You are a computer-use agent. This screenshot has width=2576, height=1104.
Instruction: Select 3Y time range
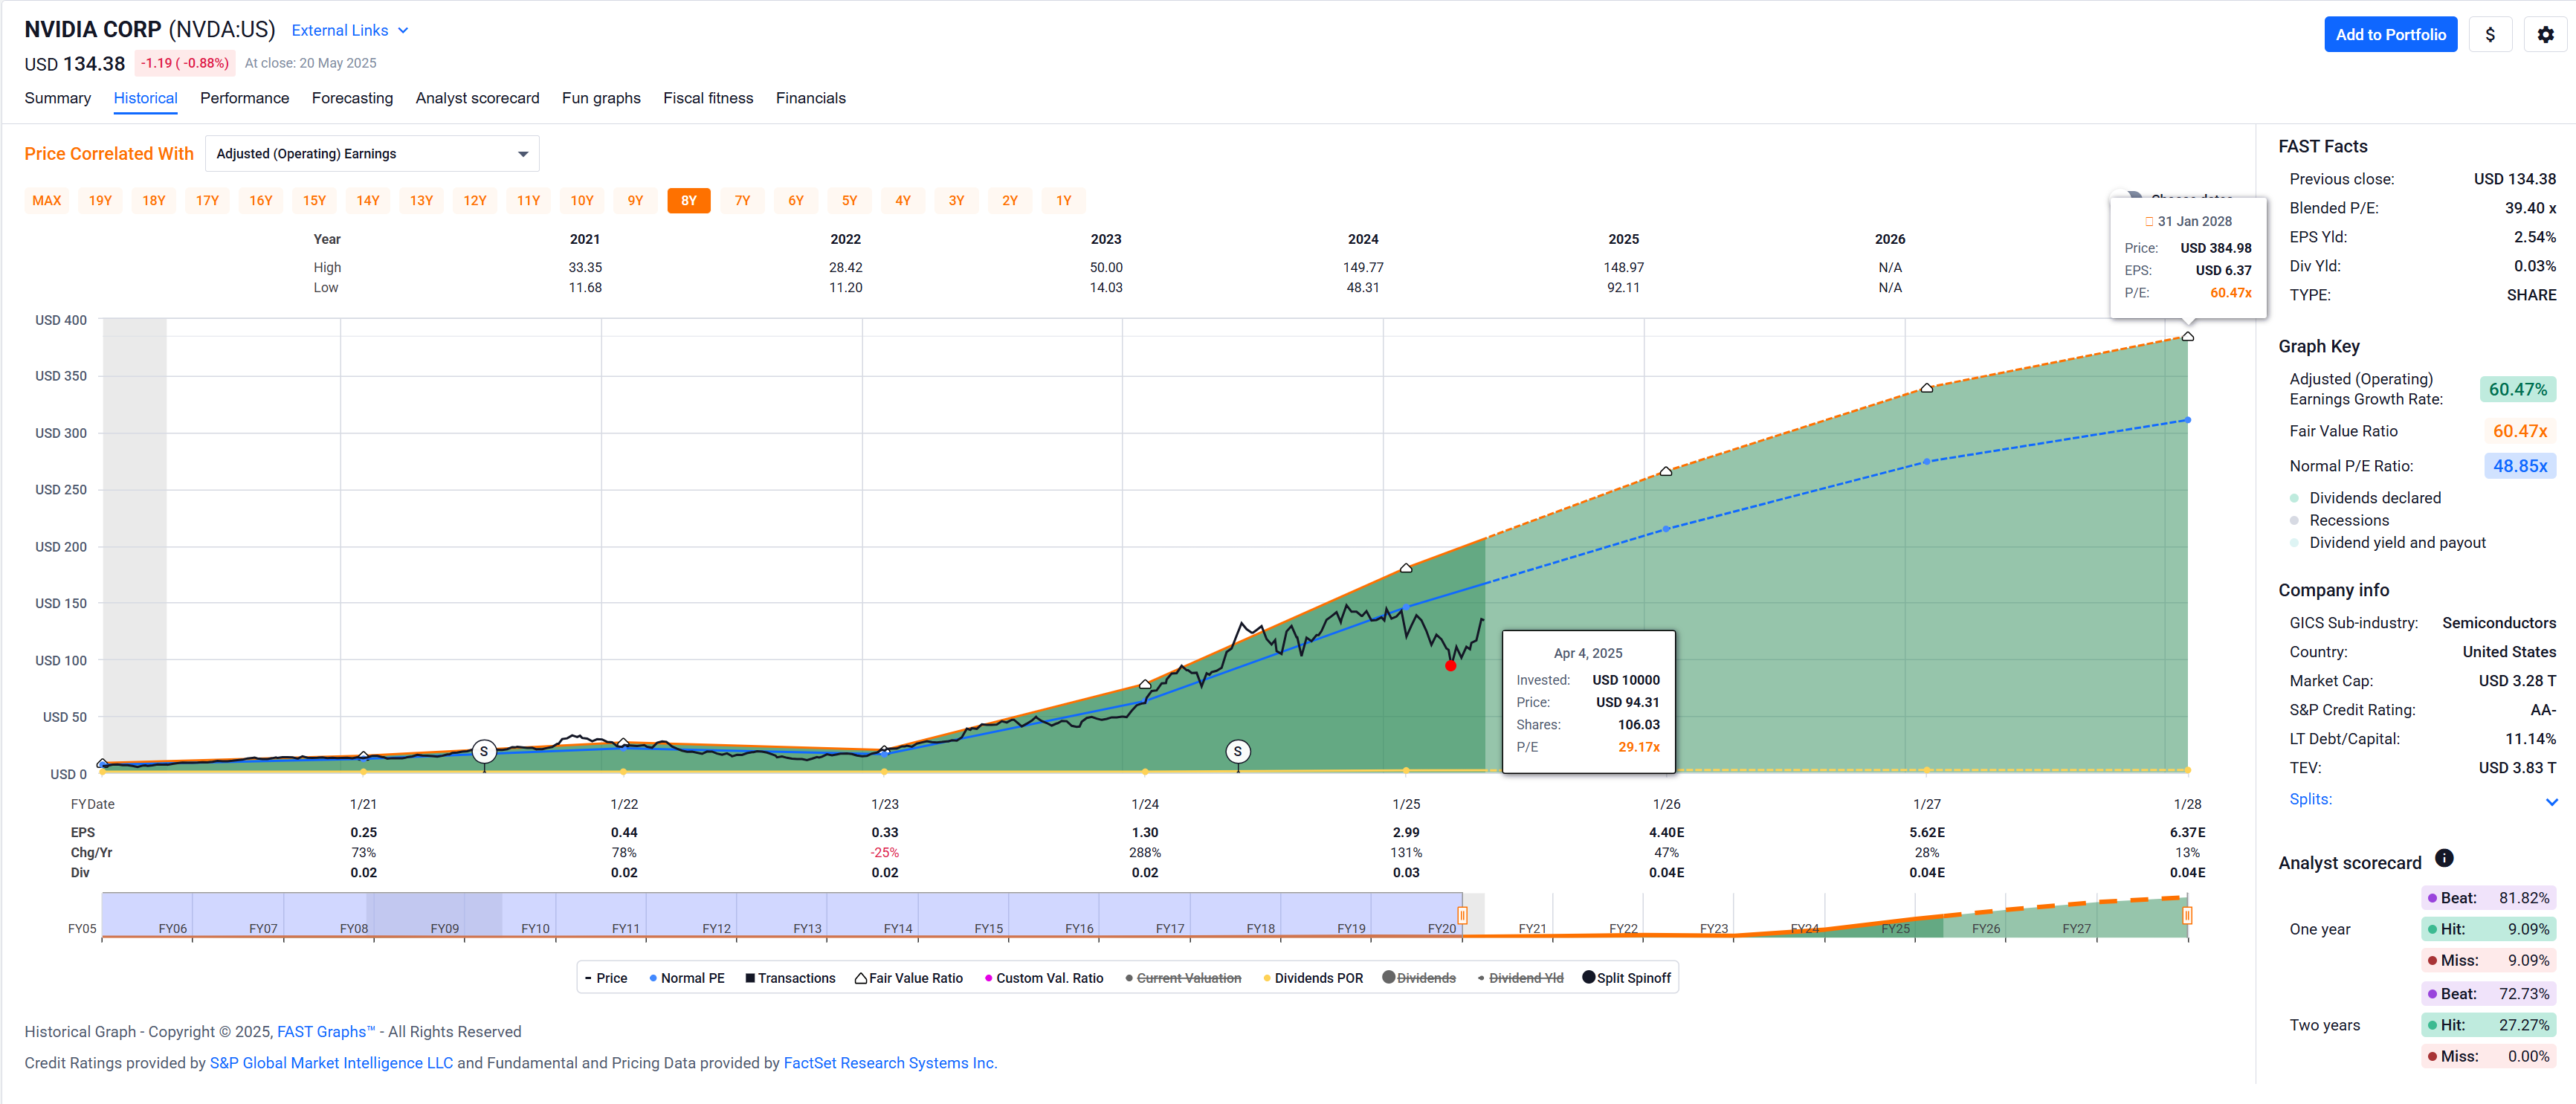coord(956,200)
